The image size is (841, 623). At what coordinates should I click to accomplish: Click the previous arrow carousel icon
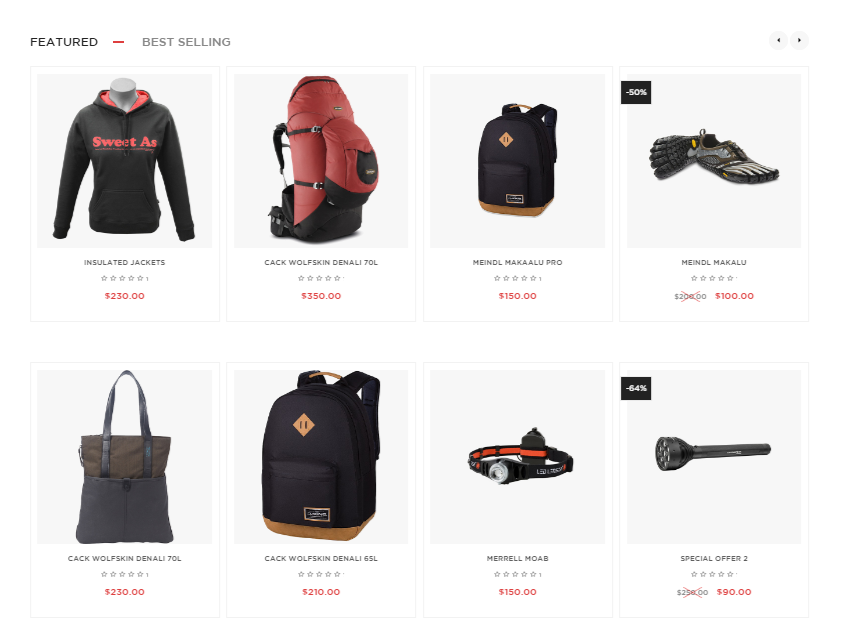coord(778,40)
